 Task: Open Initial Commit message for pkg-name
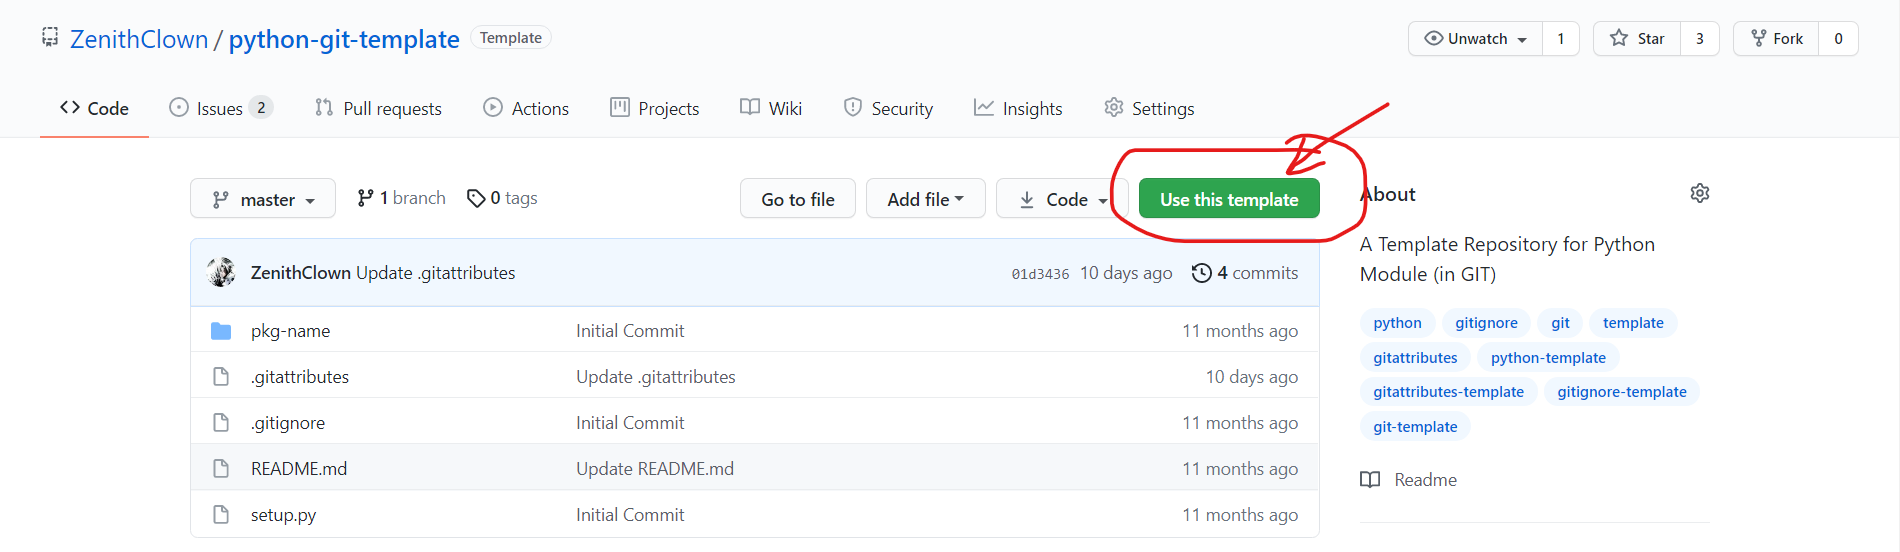click(x=630, y=331)
